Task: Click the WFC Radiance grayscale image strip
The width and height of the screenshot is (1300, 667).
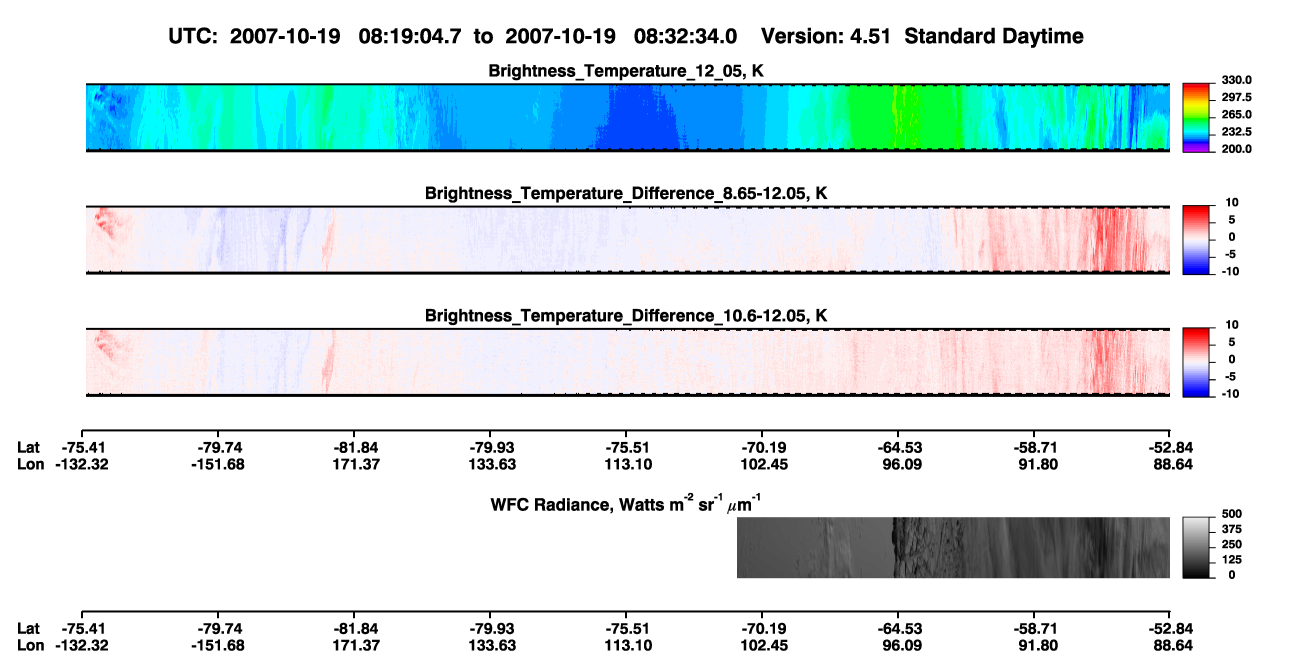Action: [x=953, y=548]
